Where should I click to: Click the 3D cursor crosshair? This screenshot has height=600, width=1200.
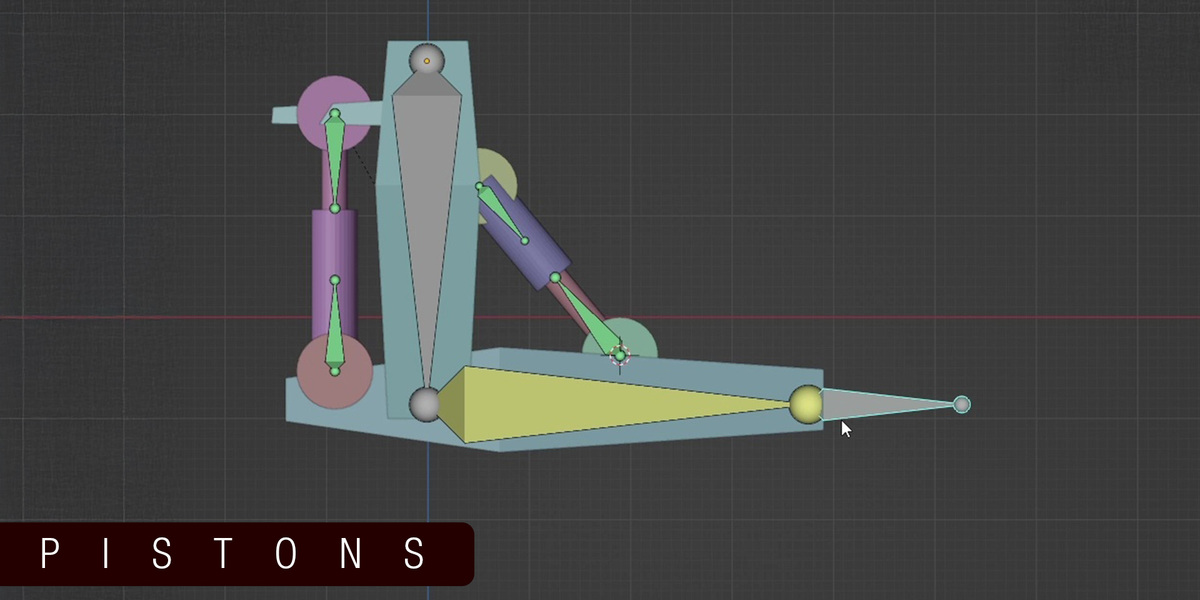[x=620, y=356]
